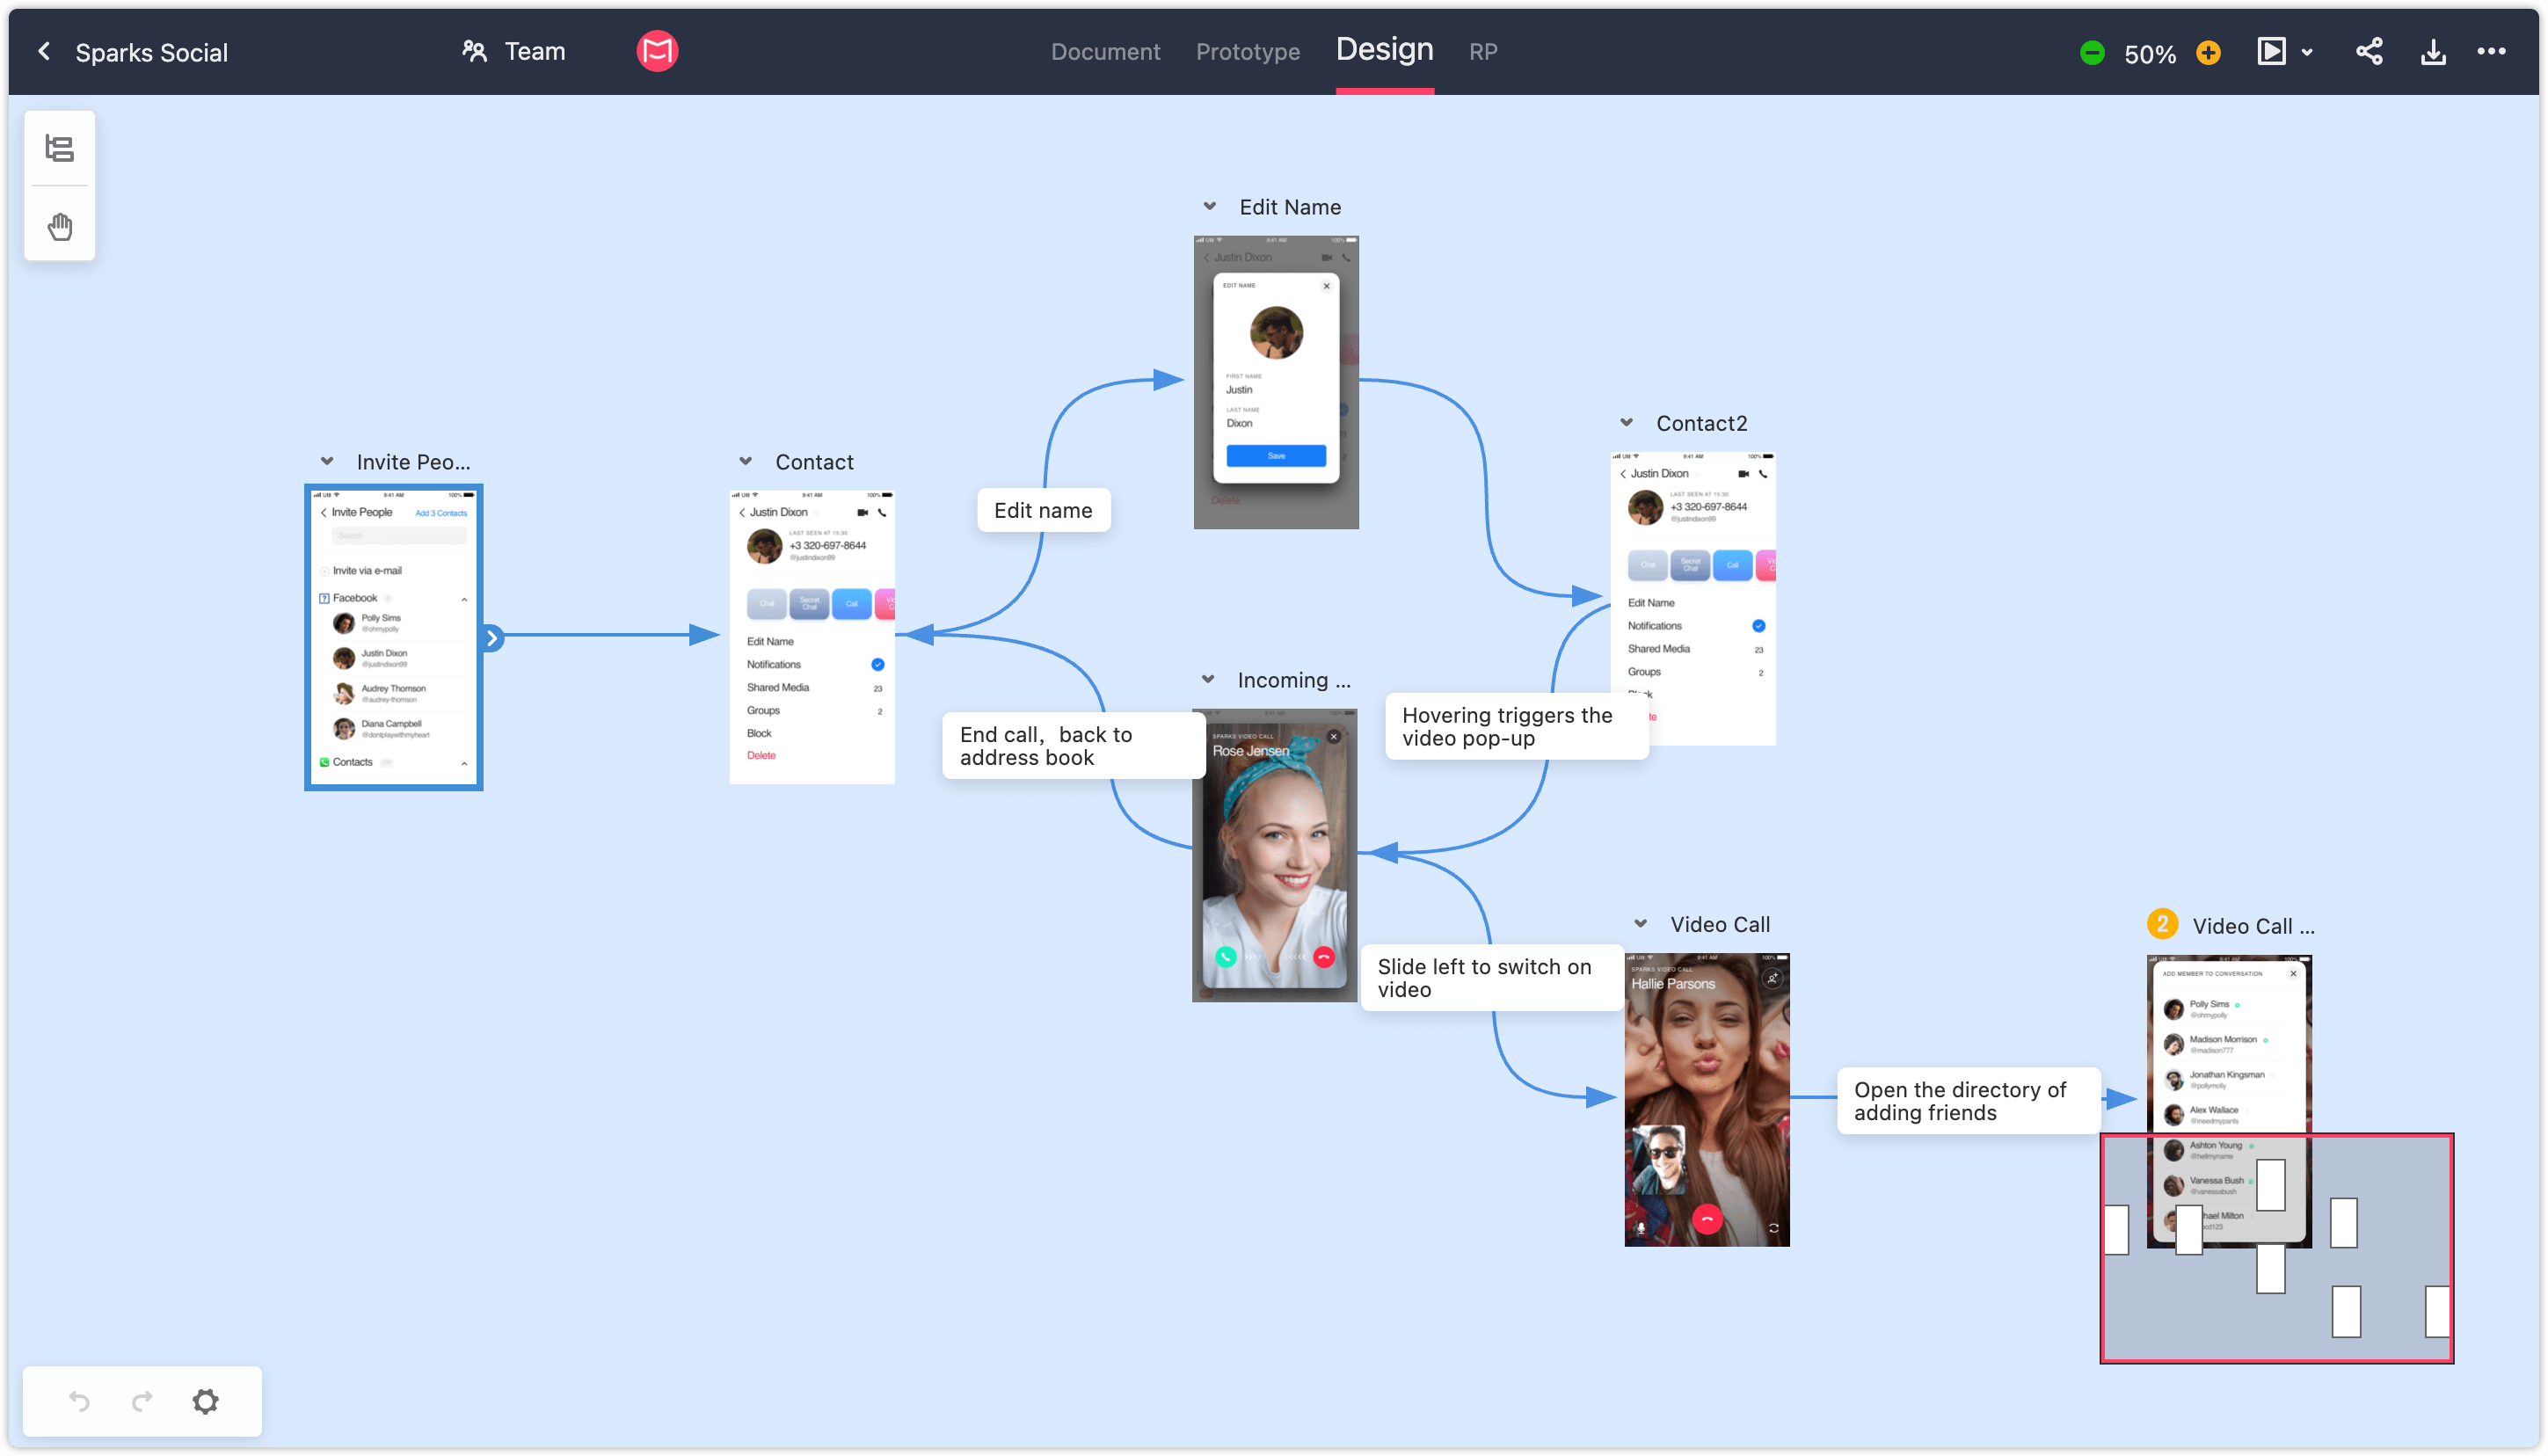
Task: Select the 'Edit name' flow label
Action: point(1043,510)
